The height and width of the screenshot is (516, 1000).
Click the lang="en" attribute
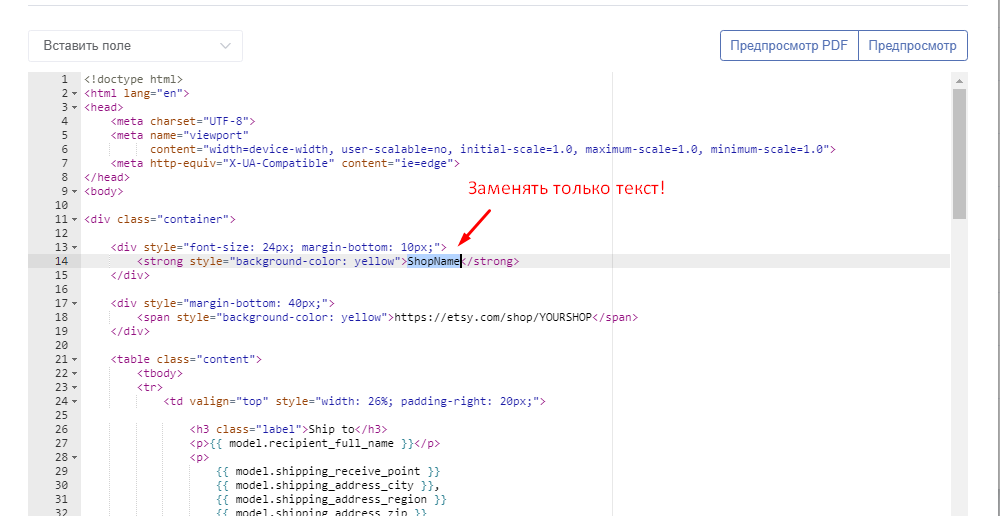pos(153,94)
